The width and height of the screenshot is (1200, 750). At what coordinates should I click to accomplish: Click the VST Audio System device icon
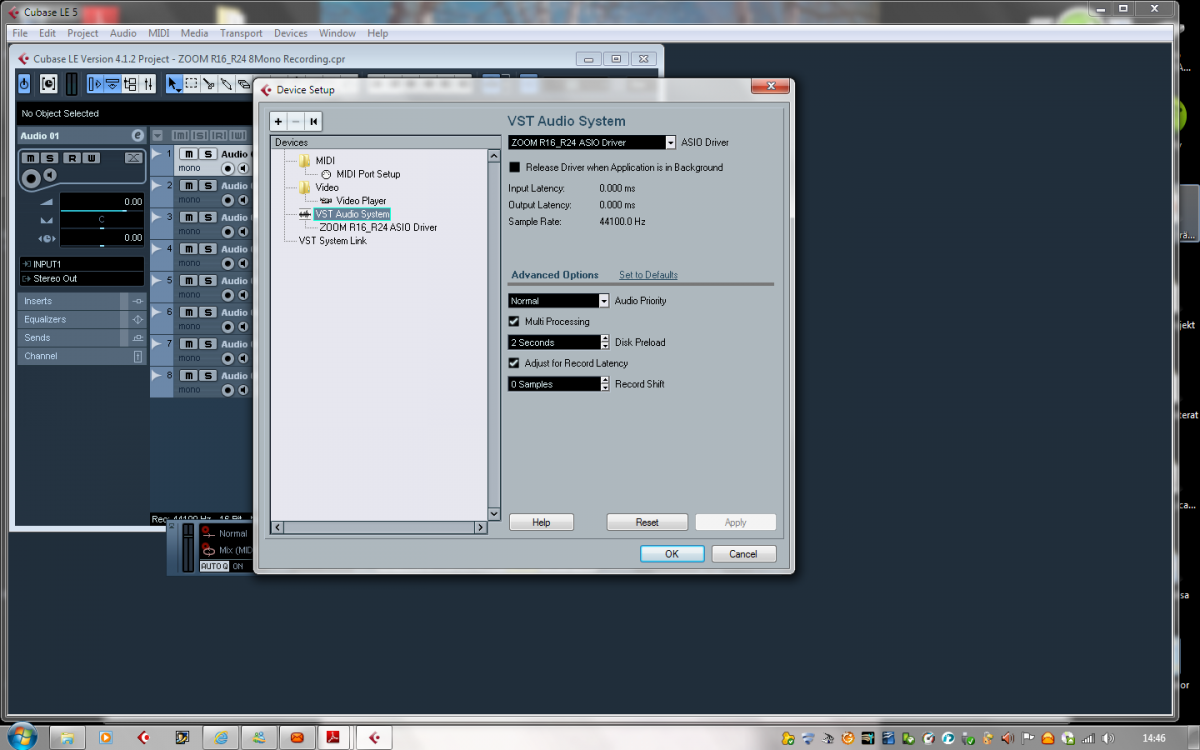[305, 214]
